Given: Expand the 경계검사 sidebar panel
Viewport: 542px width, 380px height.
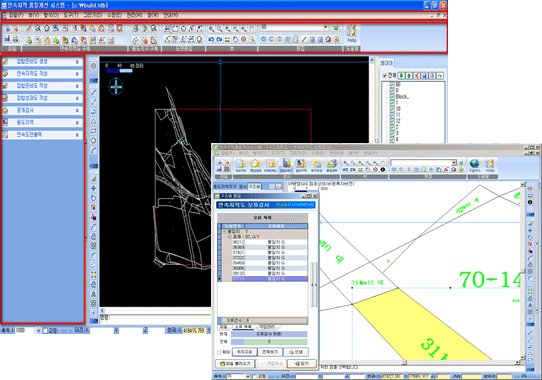Looking at the screenshot, I should (43, 111).
